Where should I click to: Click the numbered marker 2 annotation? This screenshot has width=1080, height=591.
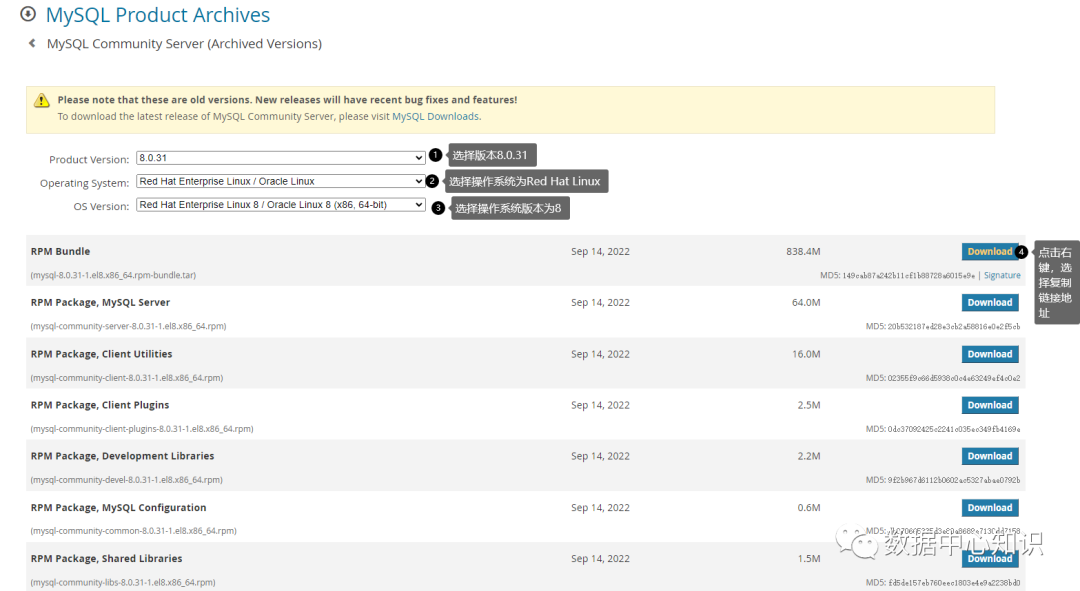432,181
